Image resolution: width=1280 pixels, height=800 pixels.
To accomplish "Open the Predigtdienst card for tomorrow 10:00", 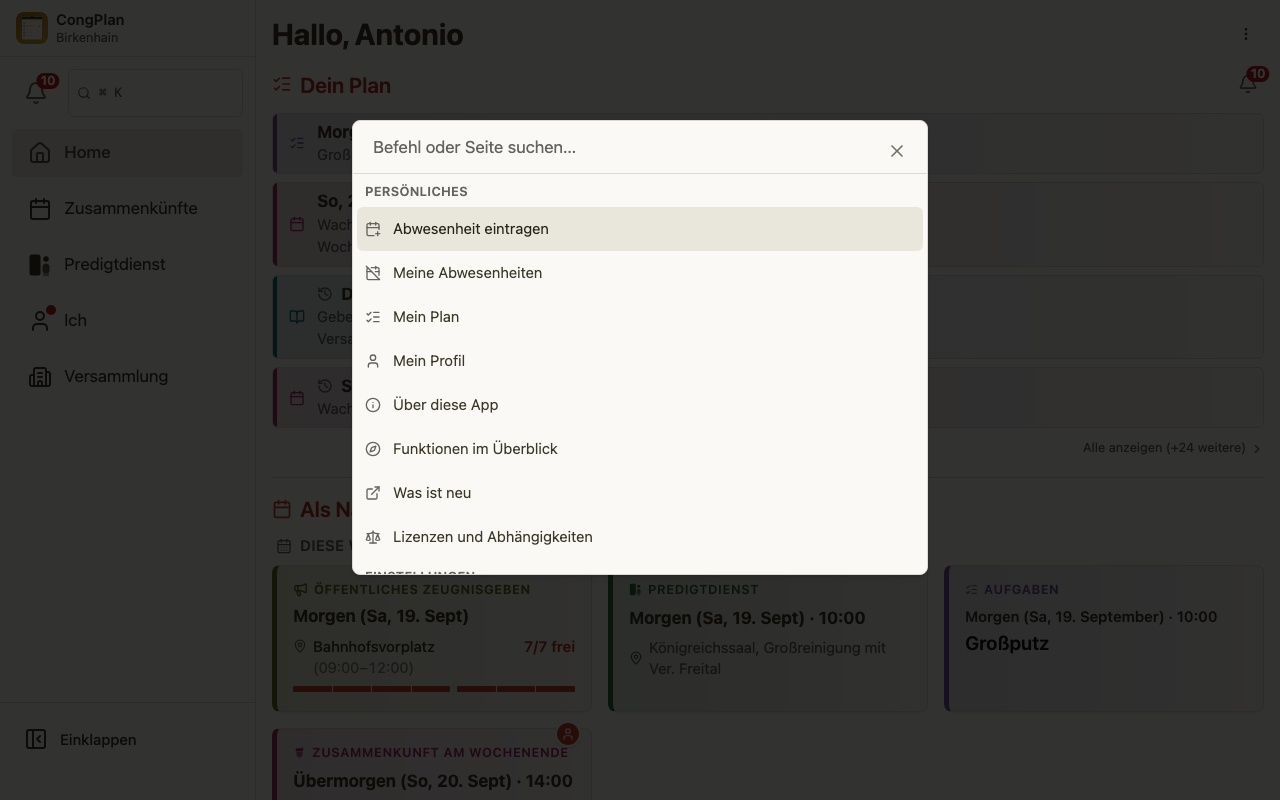I will (768, 639).
